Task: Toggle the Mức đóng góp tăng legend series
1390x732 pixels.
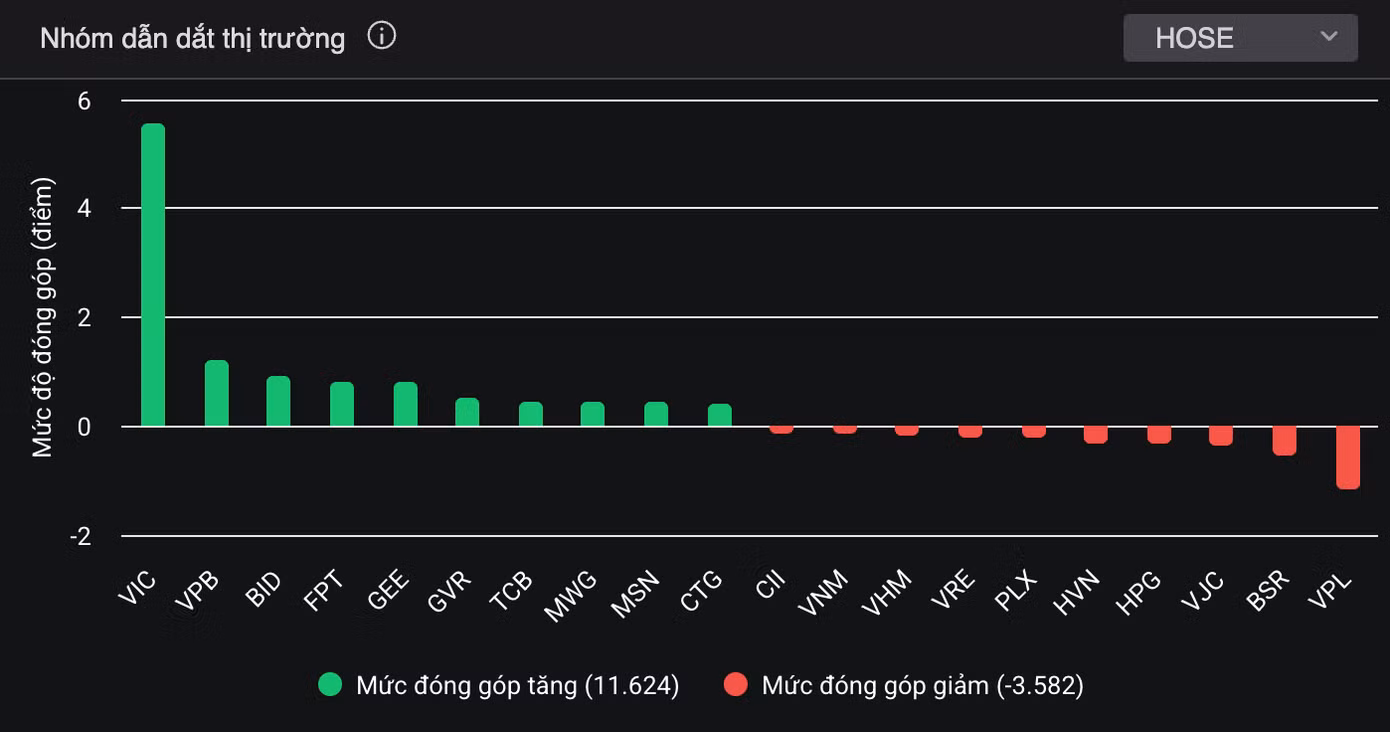Action: click(x=499, y=685)
